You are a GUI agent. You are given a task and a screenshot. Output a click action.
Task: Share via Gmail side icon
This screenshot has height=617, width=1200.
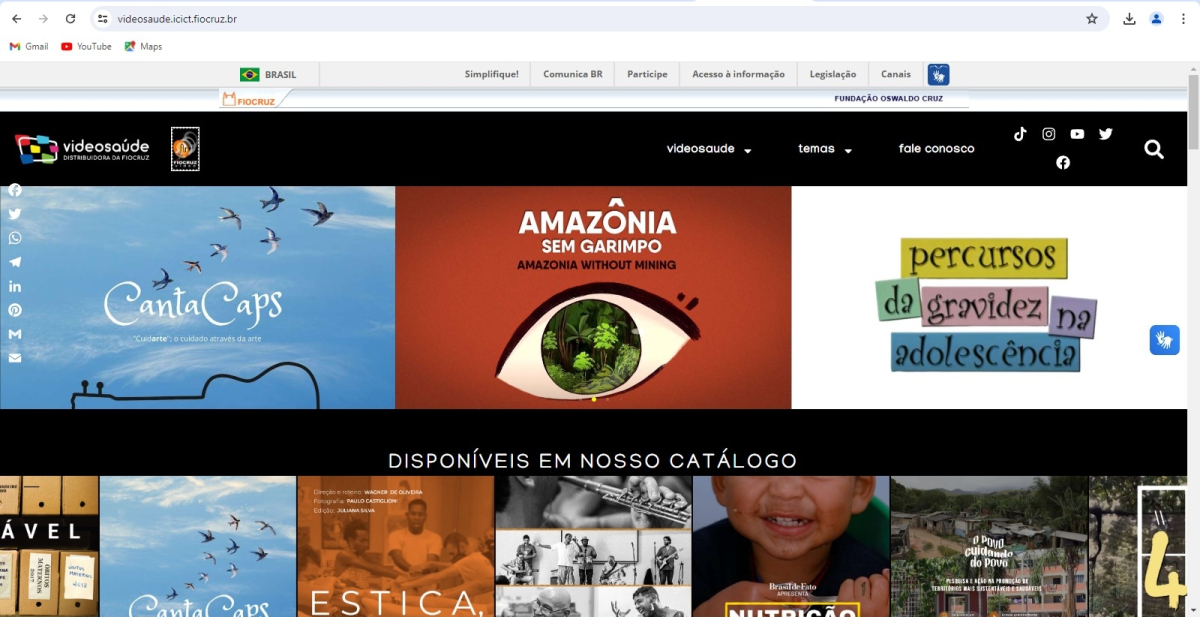point(15,334)
